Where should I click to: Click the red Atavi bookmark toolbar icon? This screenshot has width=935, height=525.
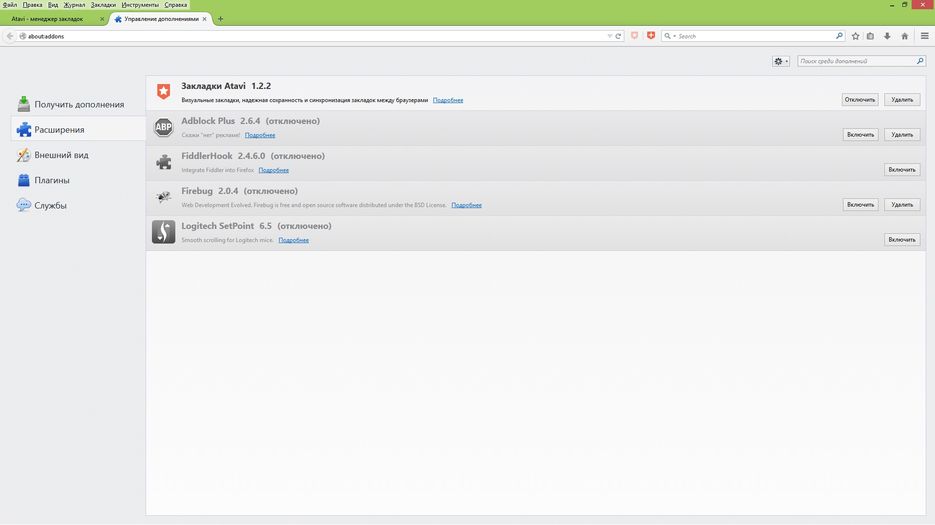pyautogui.click(x=651, y=36)
